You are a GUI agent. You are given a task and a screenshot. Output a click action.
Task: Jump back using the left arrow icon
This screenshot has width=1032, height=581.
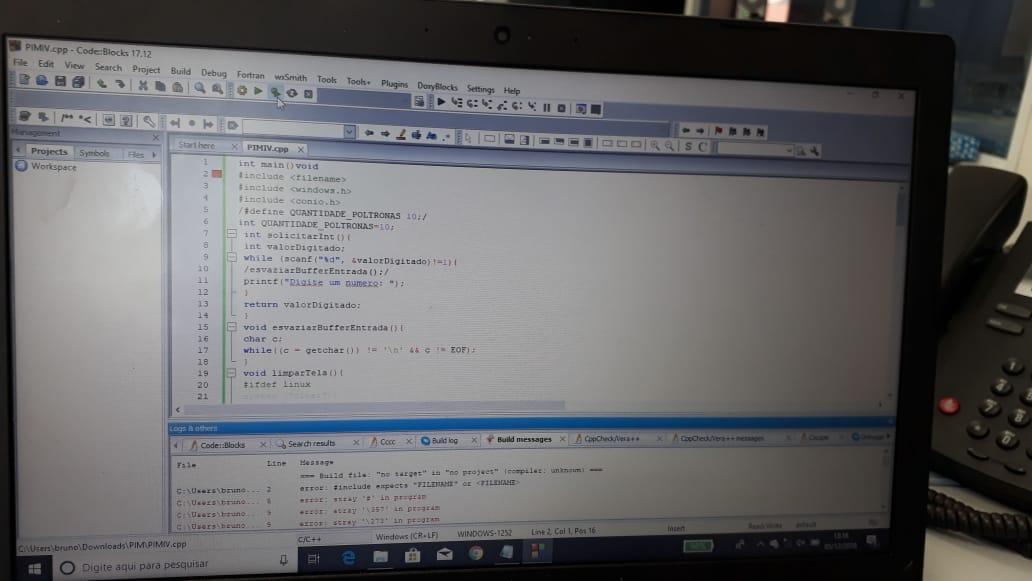pyautogui.click(x=685, y=130)
